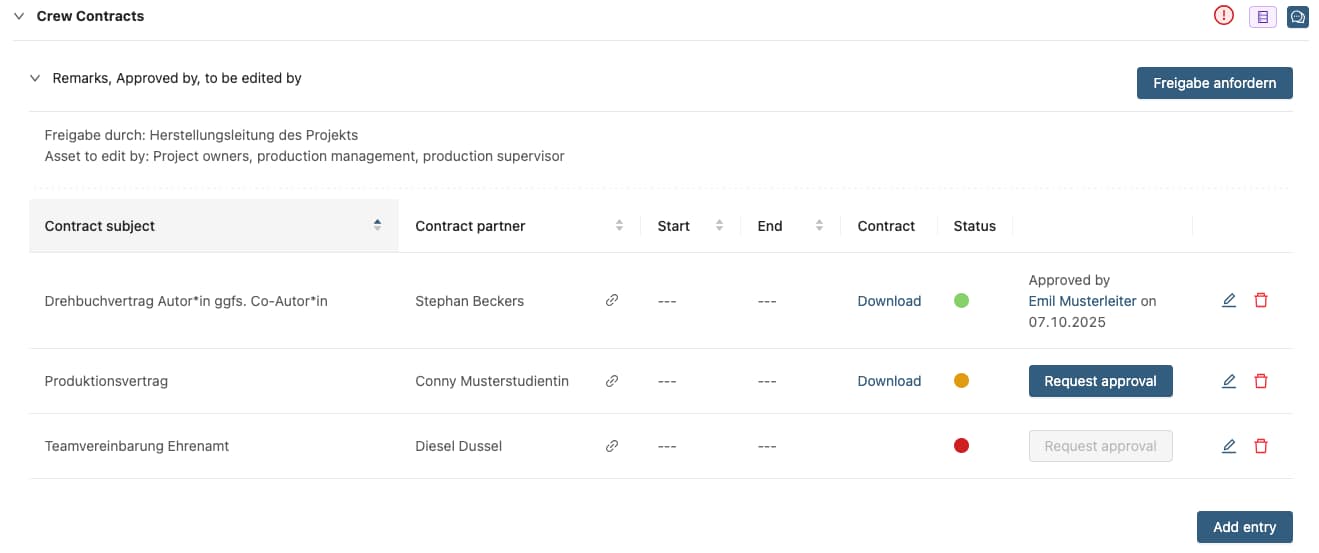The width and height of the screenshot is (1319, 553).
Task: Open the comments chat icon
Action: pyautogui.click(x=1298, y=17)
